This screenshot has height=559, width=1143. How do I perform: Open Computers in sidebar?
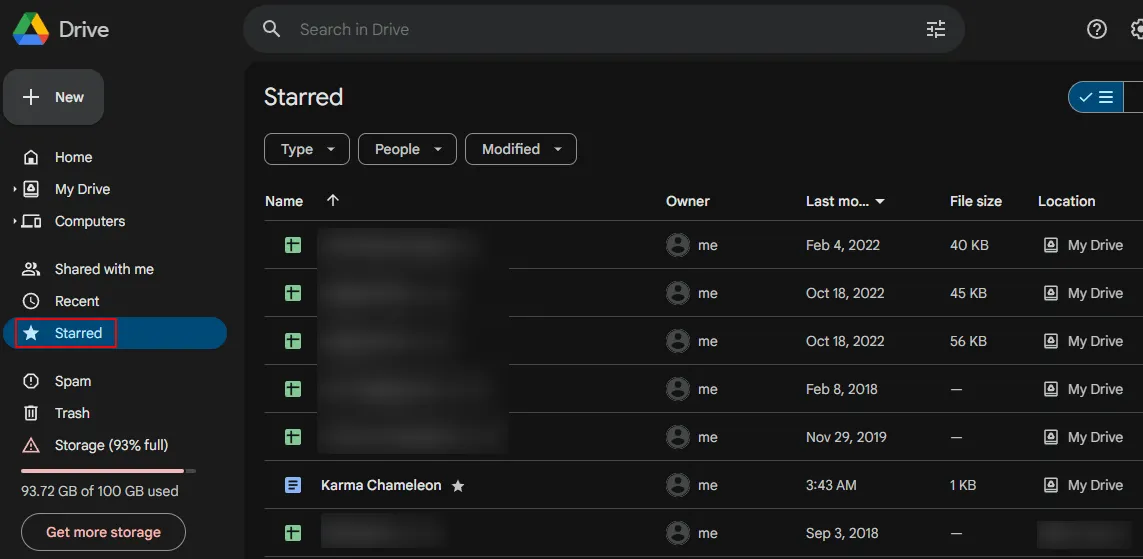(x=90, y=222)
